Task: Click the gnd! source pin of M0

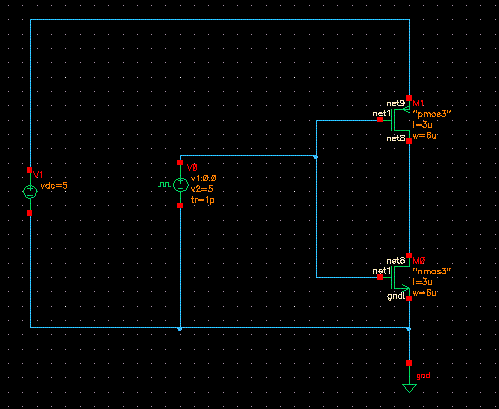Action: pos(409,298)
